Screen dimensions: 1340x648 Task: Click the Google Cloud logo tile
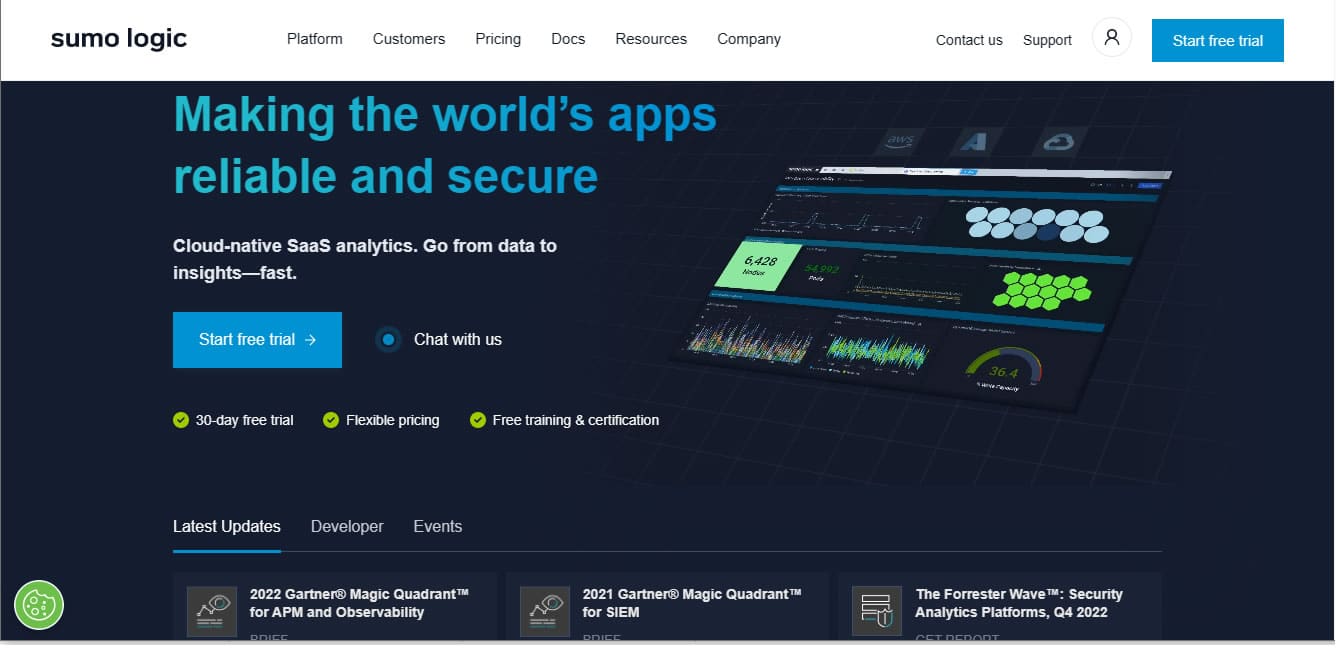tap(1057, 141)
